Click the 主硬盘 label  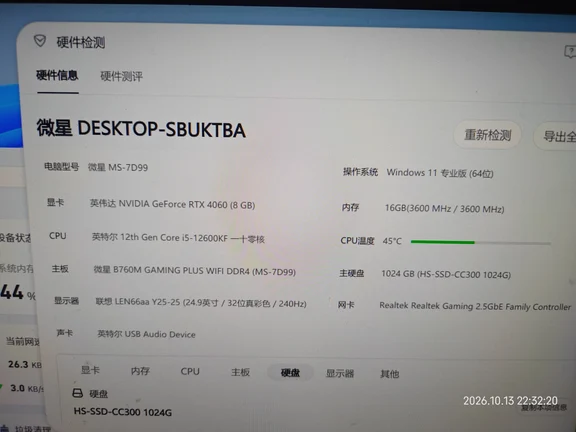352,273
